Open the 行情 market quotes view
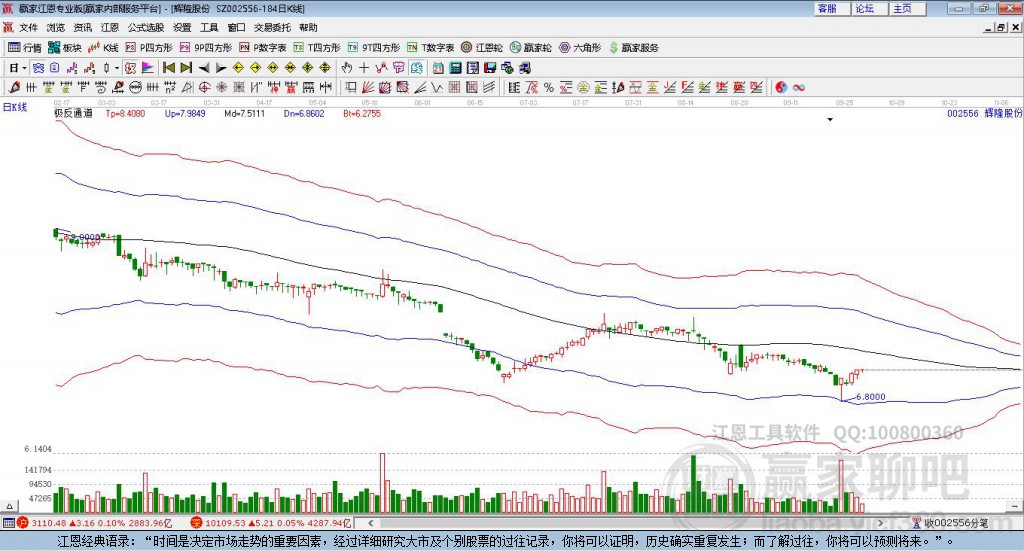 tap(25, 48)
